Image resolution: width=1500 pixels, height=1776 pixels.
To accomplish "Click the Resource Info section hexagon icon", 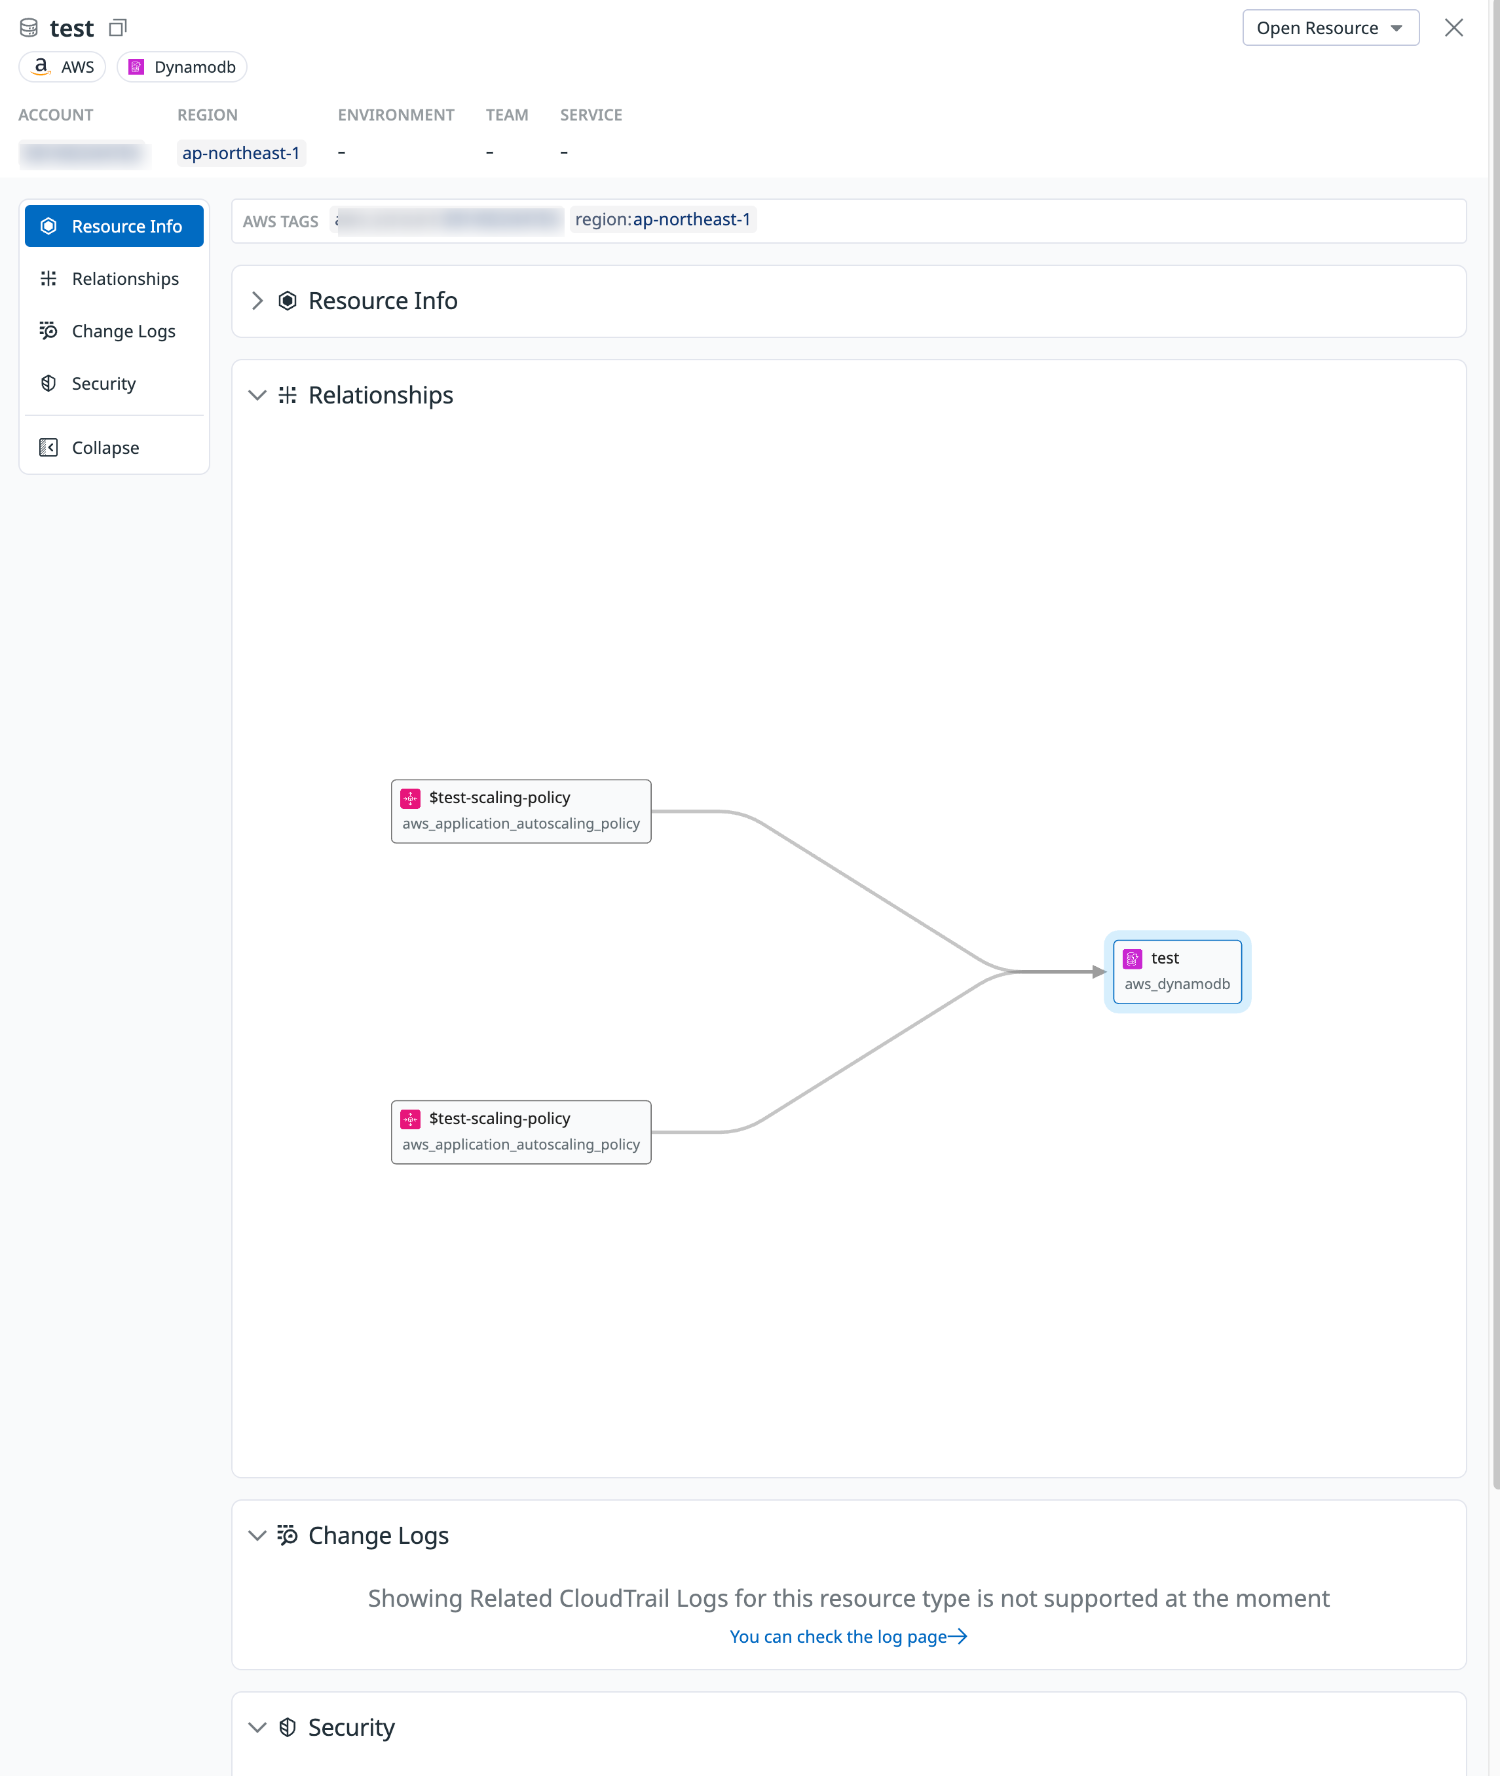I will (x=288, y=301).
